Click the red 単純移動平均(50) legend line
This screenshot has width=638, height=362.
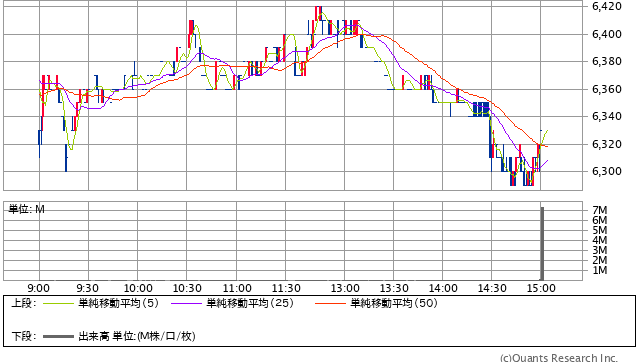click(330, 303)
